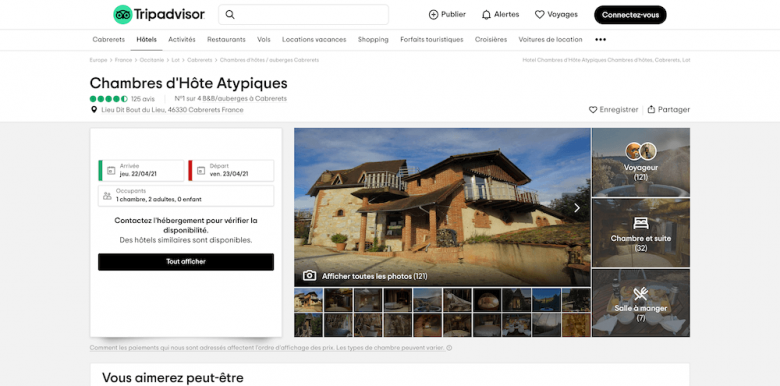The image size is (780, 386).
Task: Click the Tripadvisor owl logo
Action: tap(122, 14)
